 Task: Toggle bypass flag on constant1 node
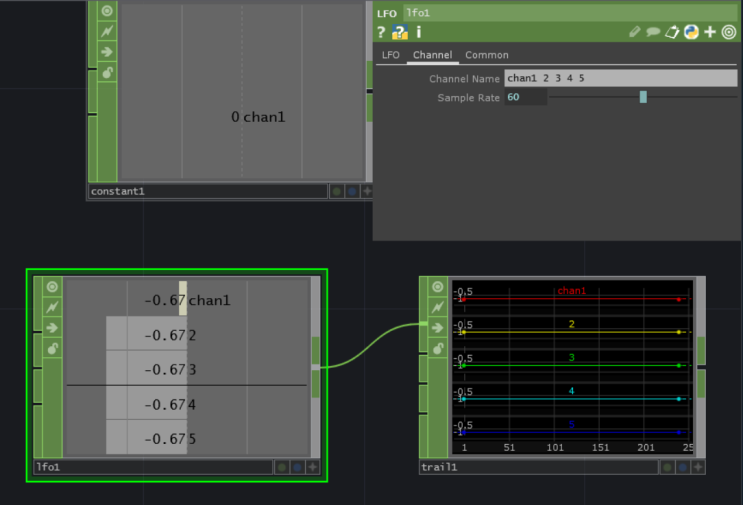107,31
